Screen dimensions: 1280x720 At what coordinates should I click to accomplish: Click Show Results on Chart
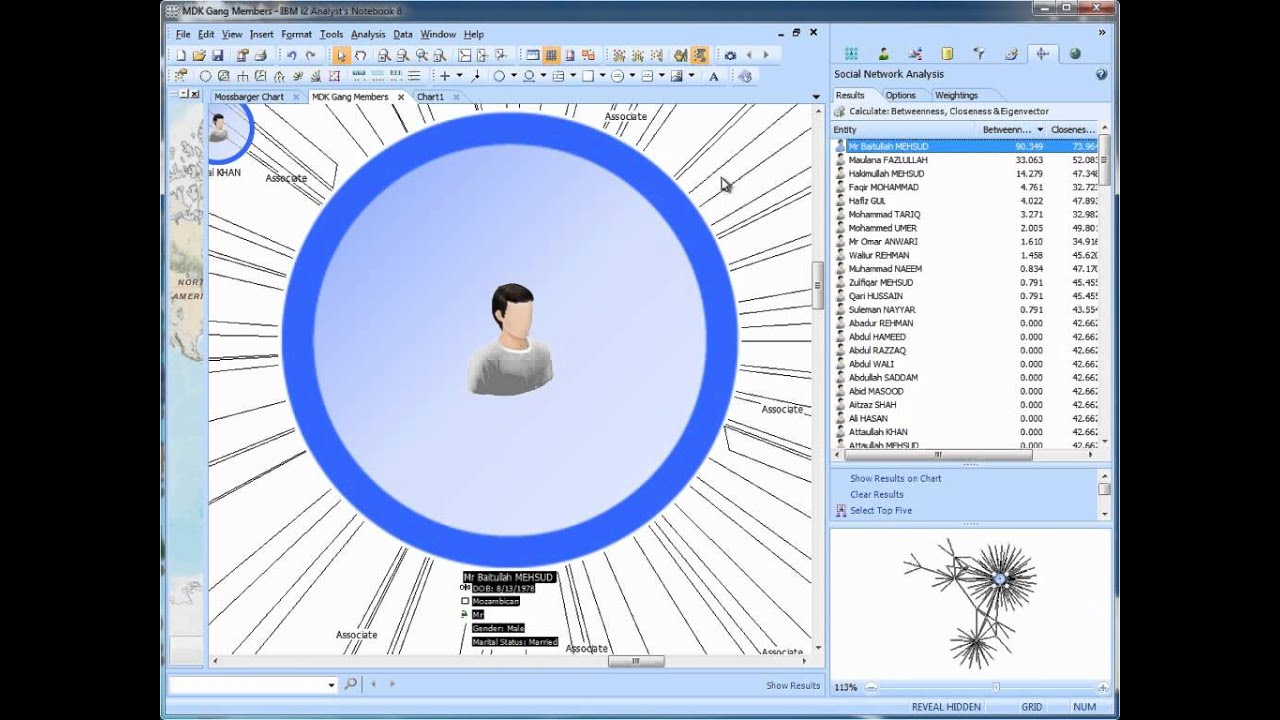click(x=895, y=478)
